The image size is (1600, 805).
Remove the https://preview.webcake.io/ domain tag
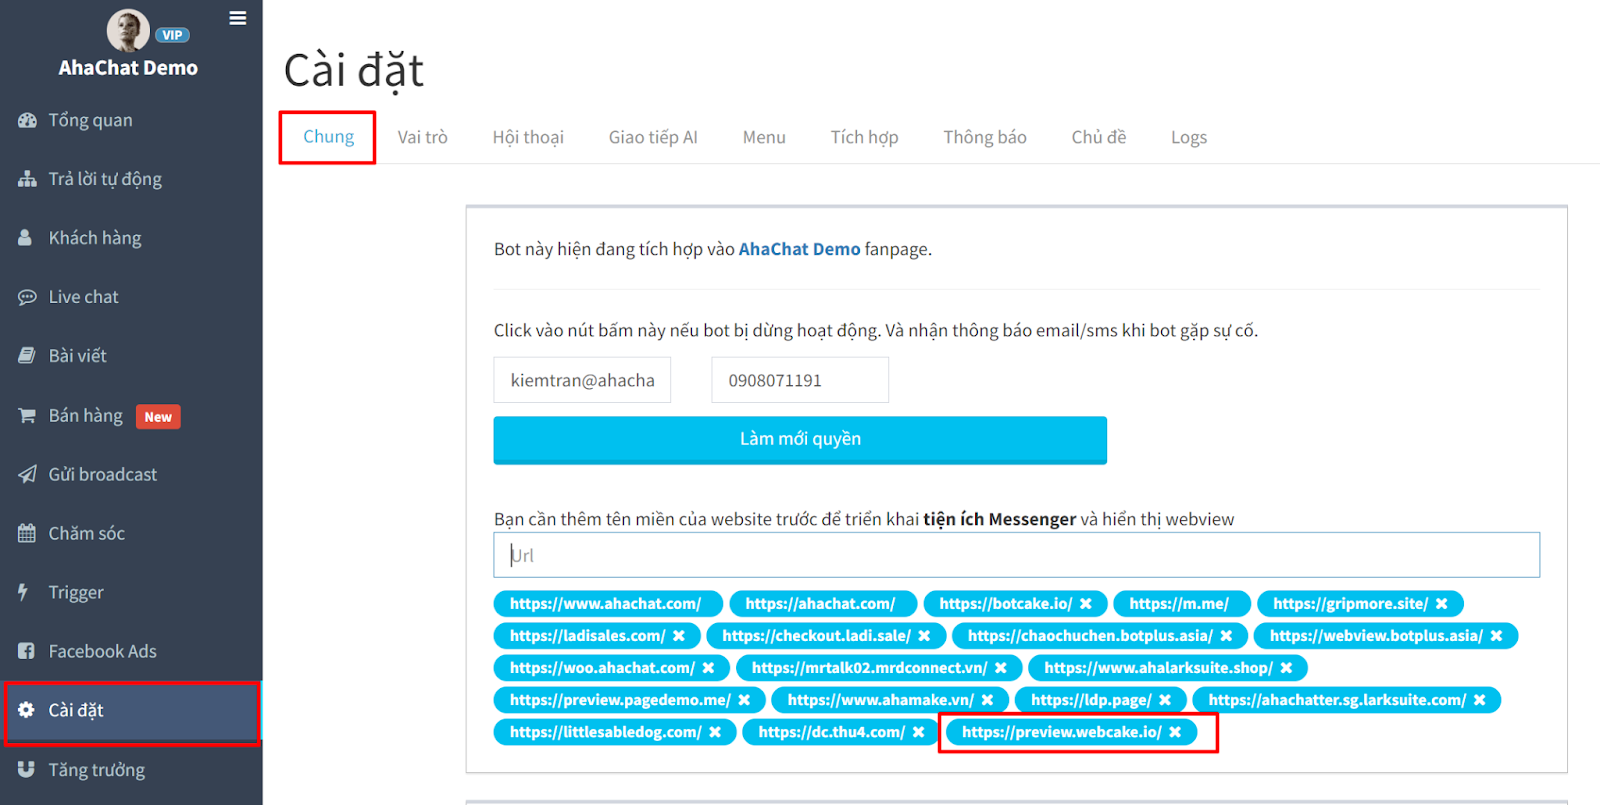coord(1176,732)
